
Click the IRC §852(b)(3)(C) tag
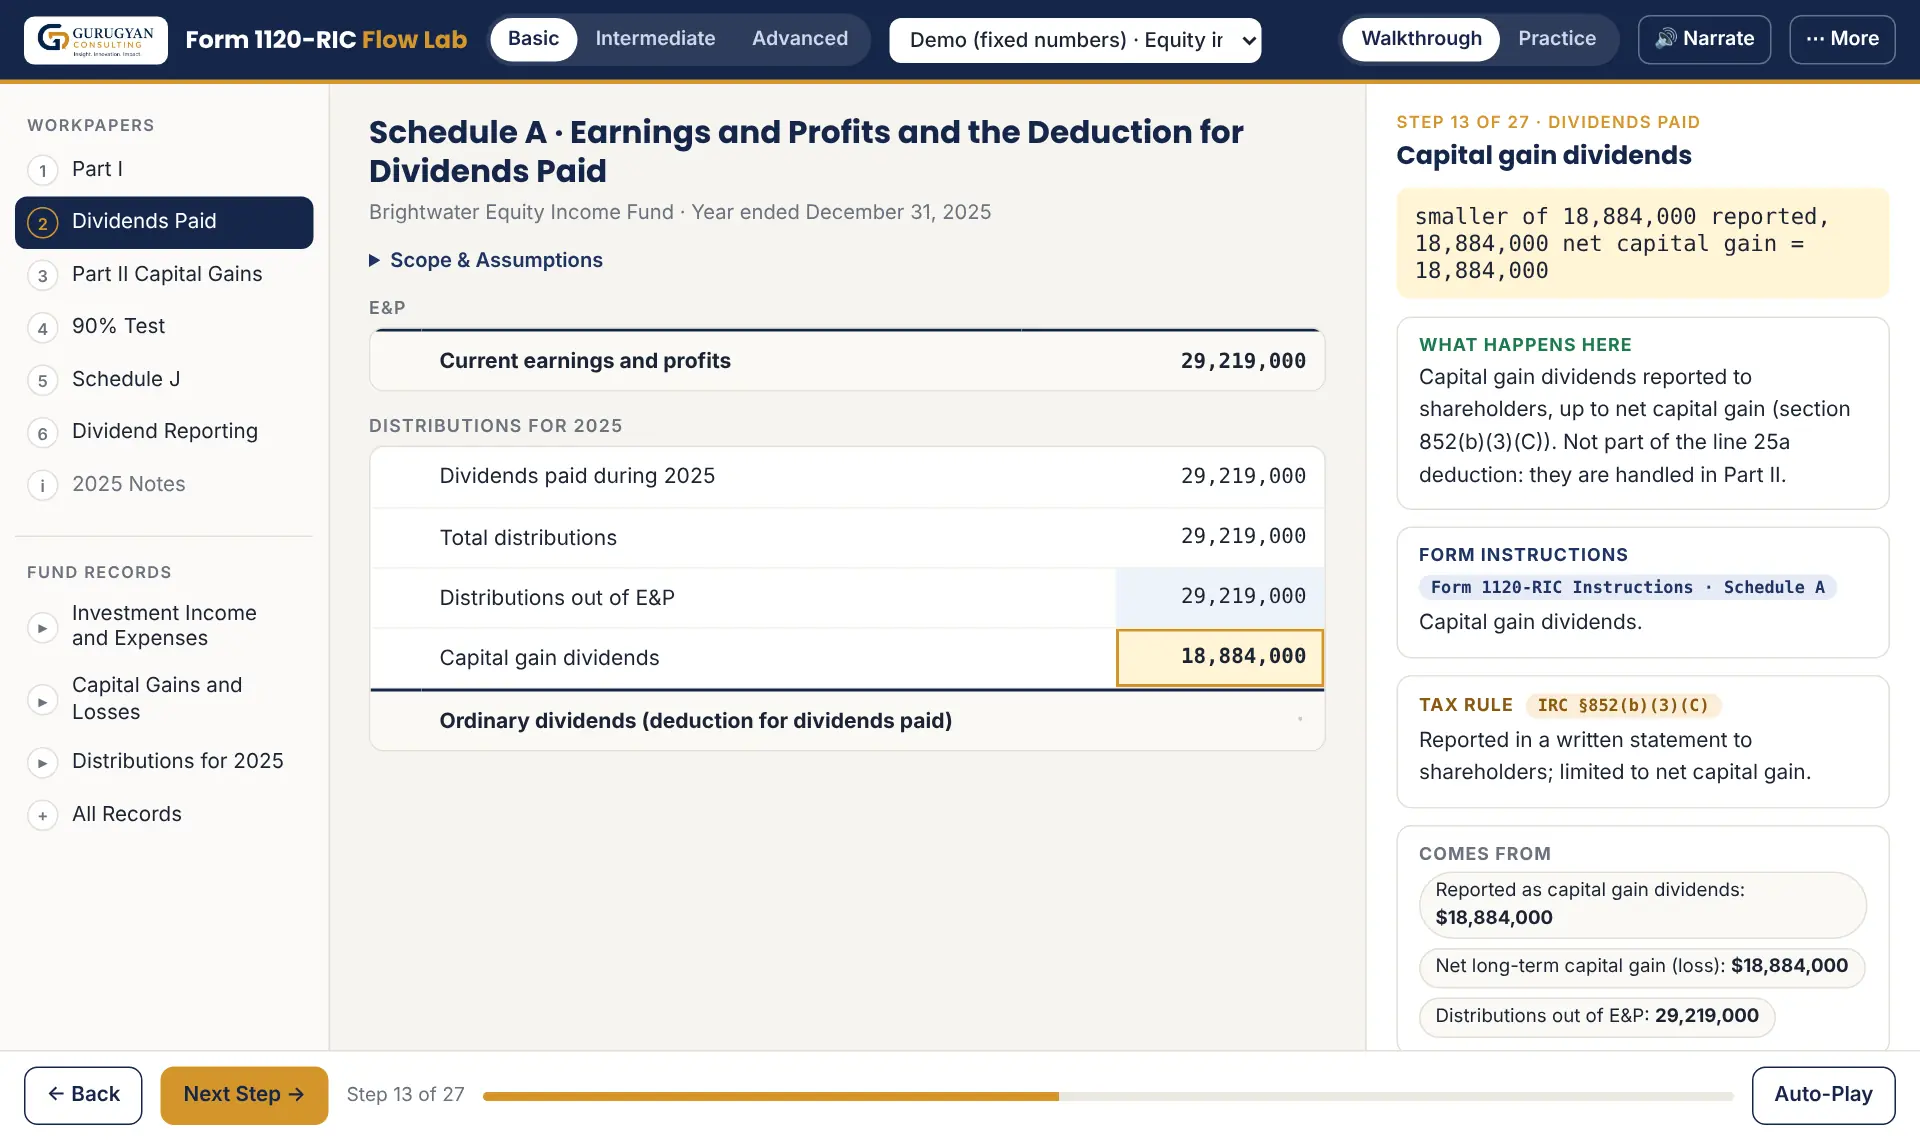point(1623,705)
